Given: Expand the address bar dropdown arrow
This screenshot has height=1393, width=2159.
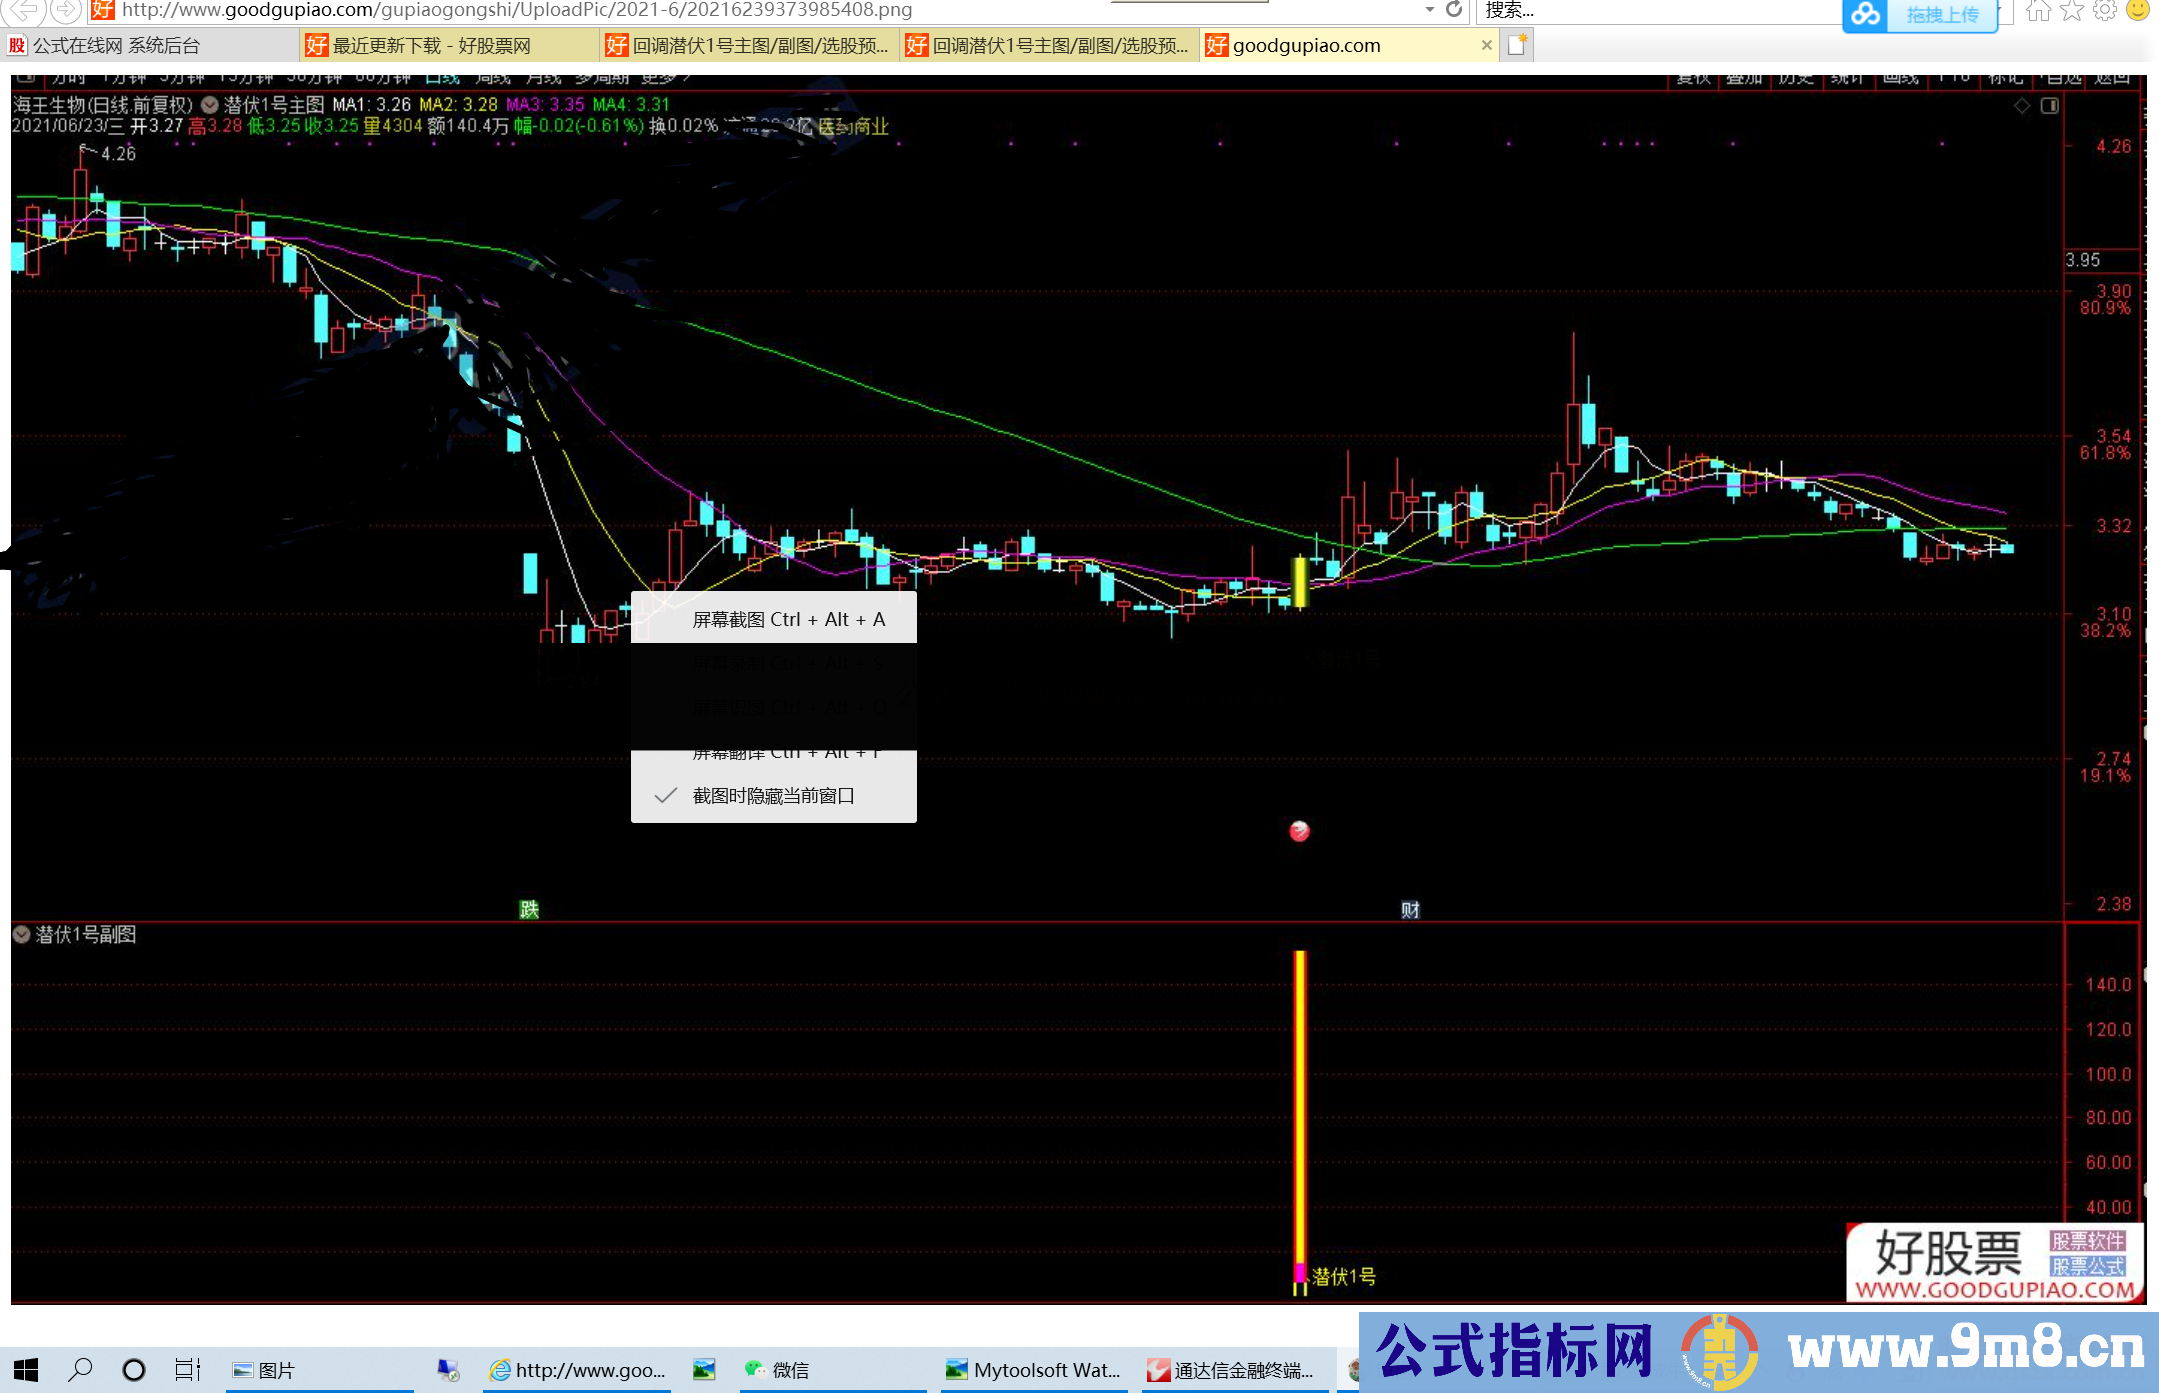Looking at the screenshot, I should 1429,10.
